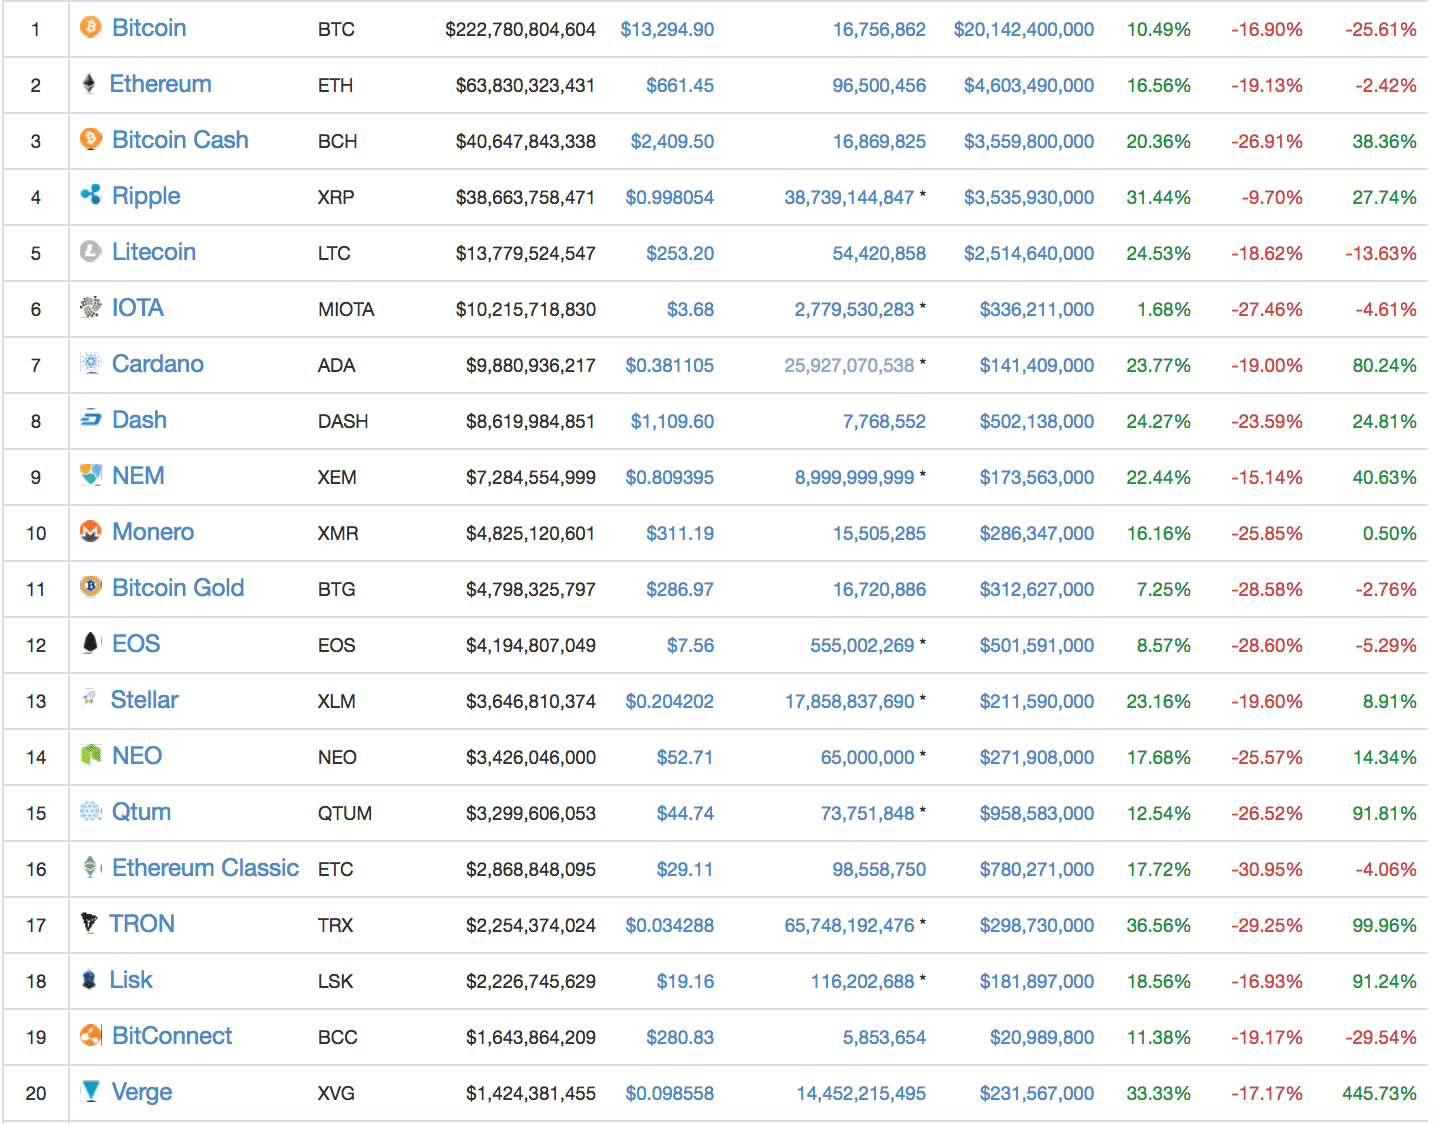Click the Litecoin logo icon
This screenshot has width=1436, height=1124.
90,252
